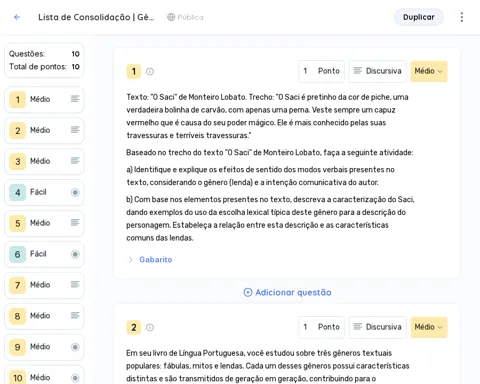Click the Total de pontos summary
The width and height of the screenshot is (480, 384).
(x=44, y=67)
